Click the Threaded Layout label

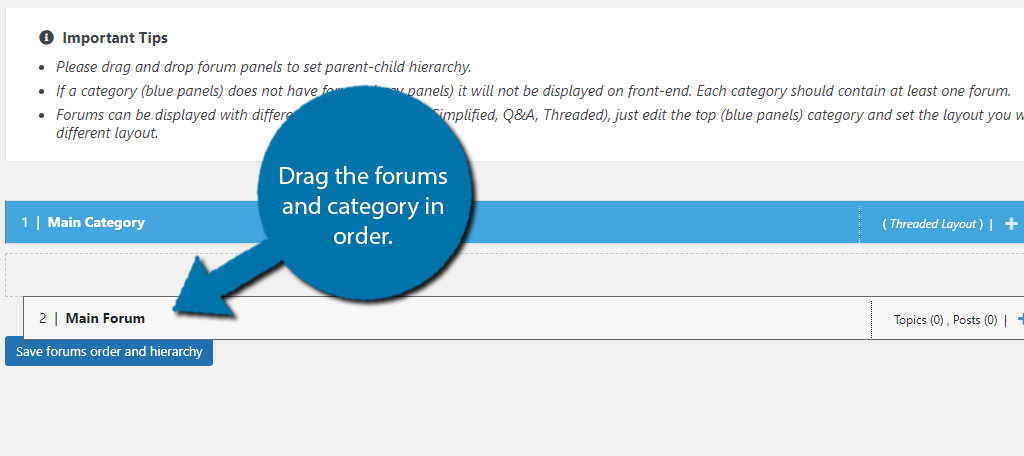933,223
